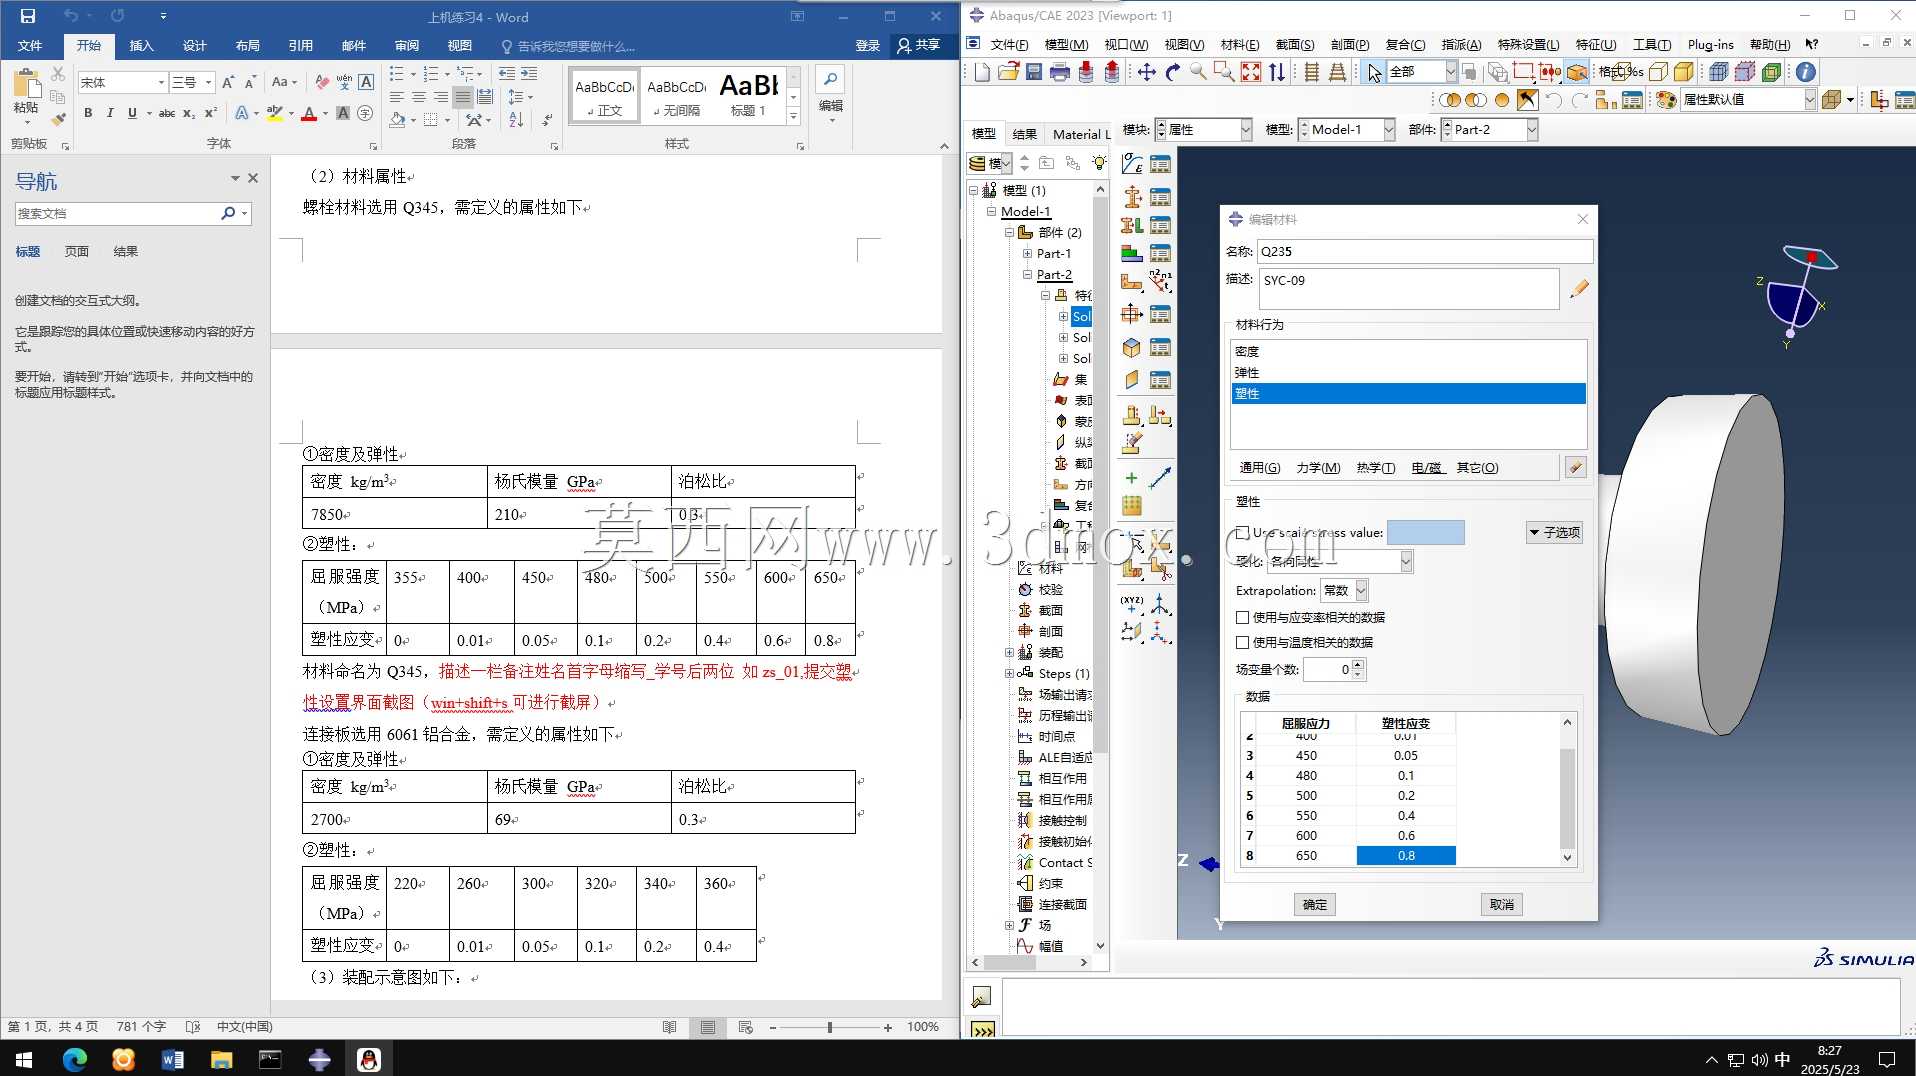Toggle Word Web Layout view in status bar

click(745, 1027)
